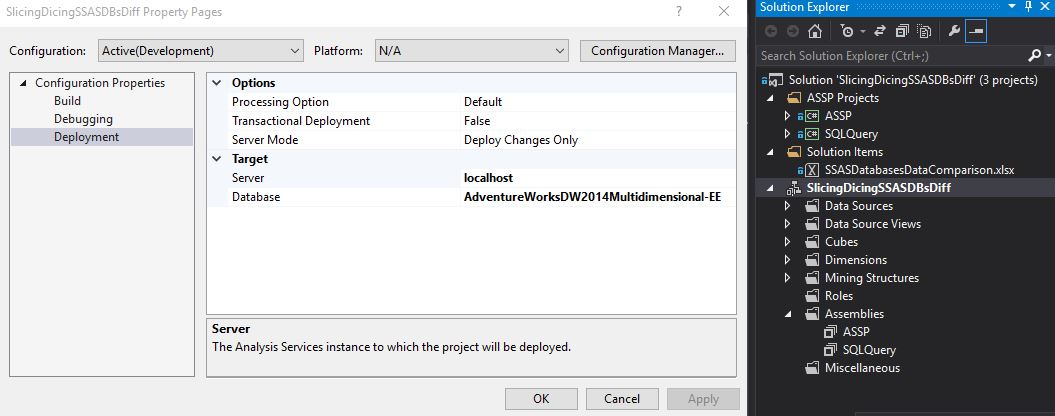Screen dimensions: 1055x416
Task: Open the Configuration dropdown
Action: point(201,50)
